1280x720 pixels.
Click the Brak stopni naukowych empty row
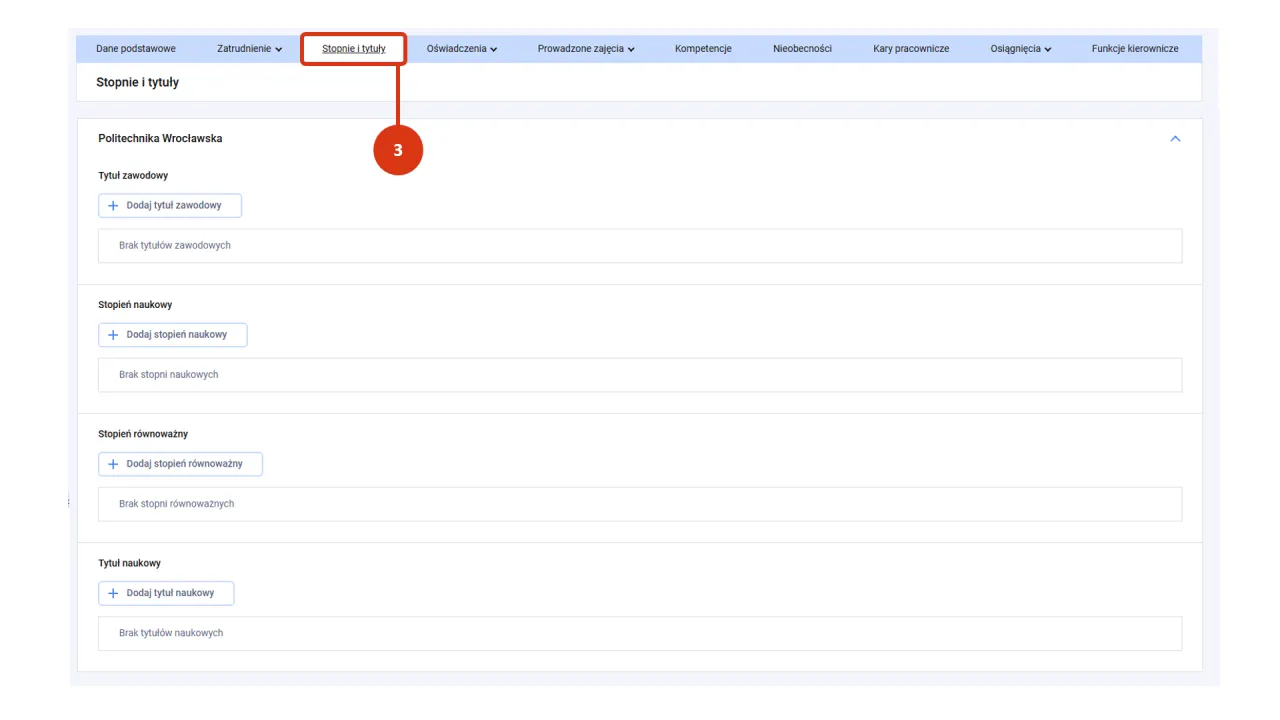click(640, 375)
